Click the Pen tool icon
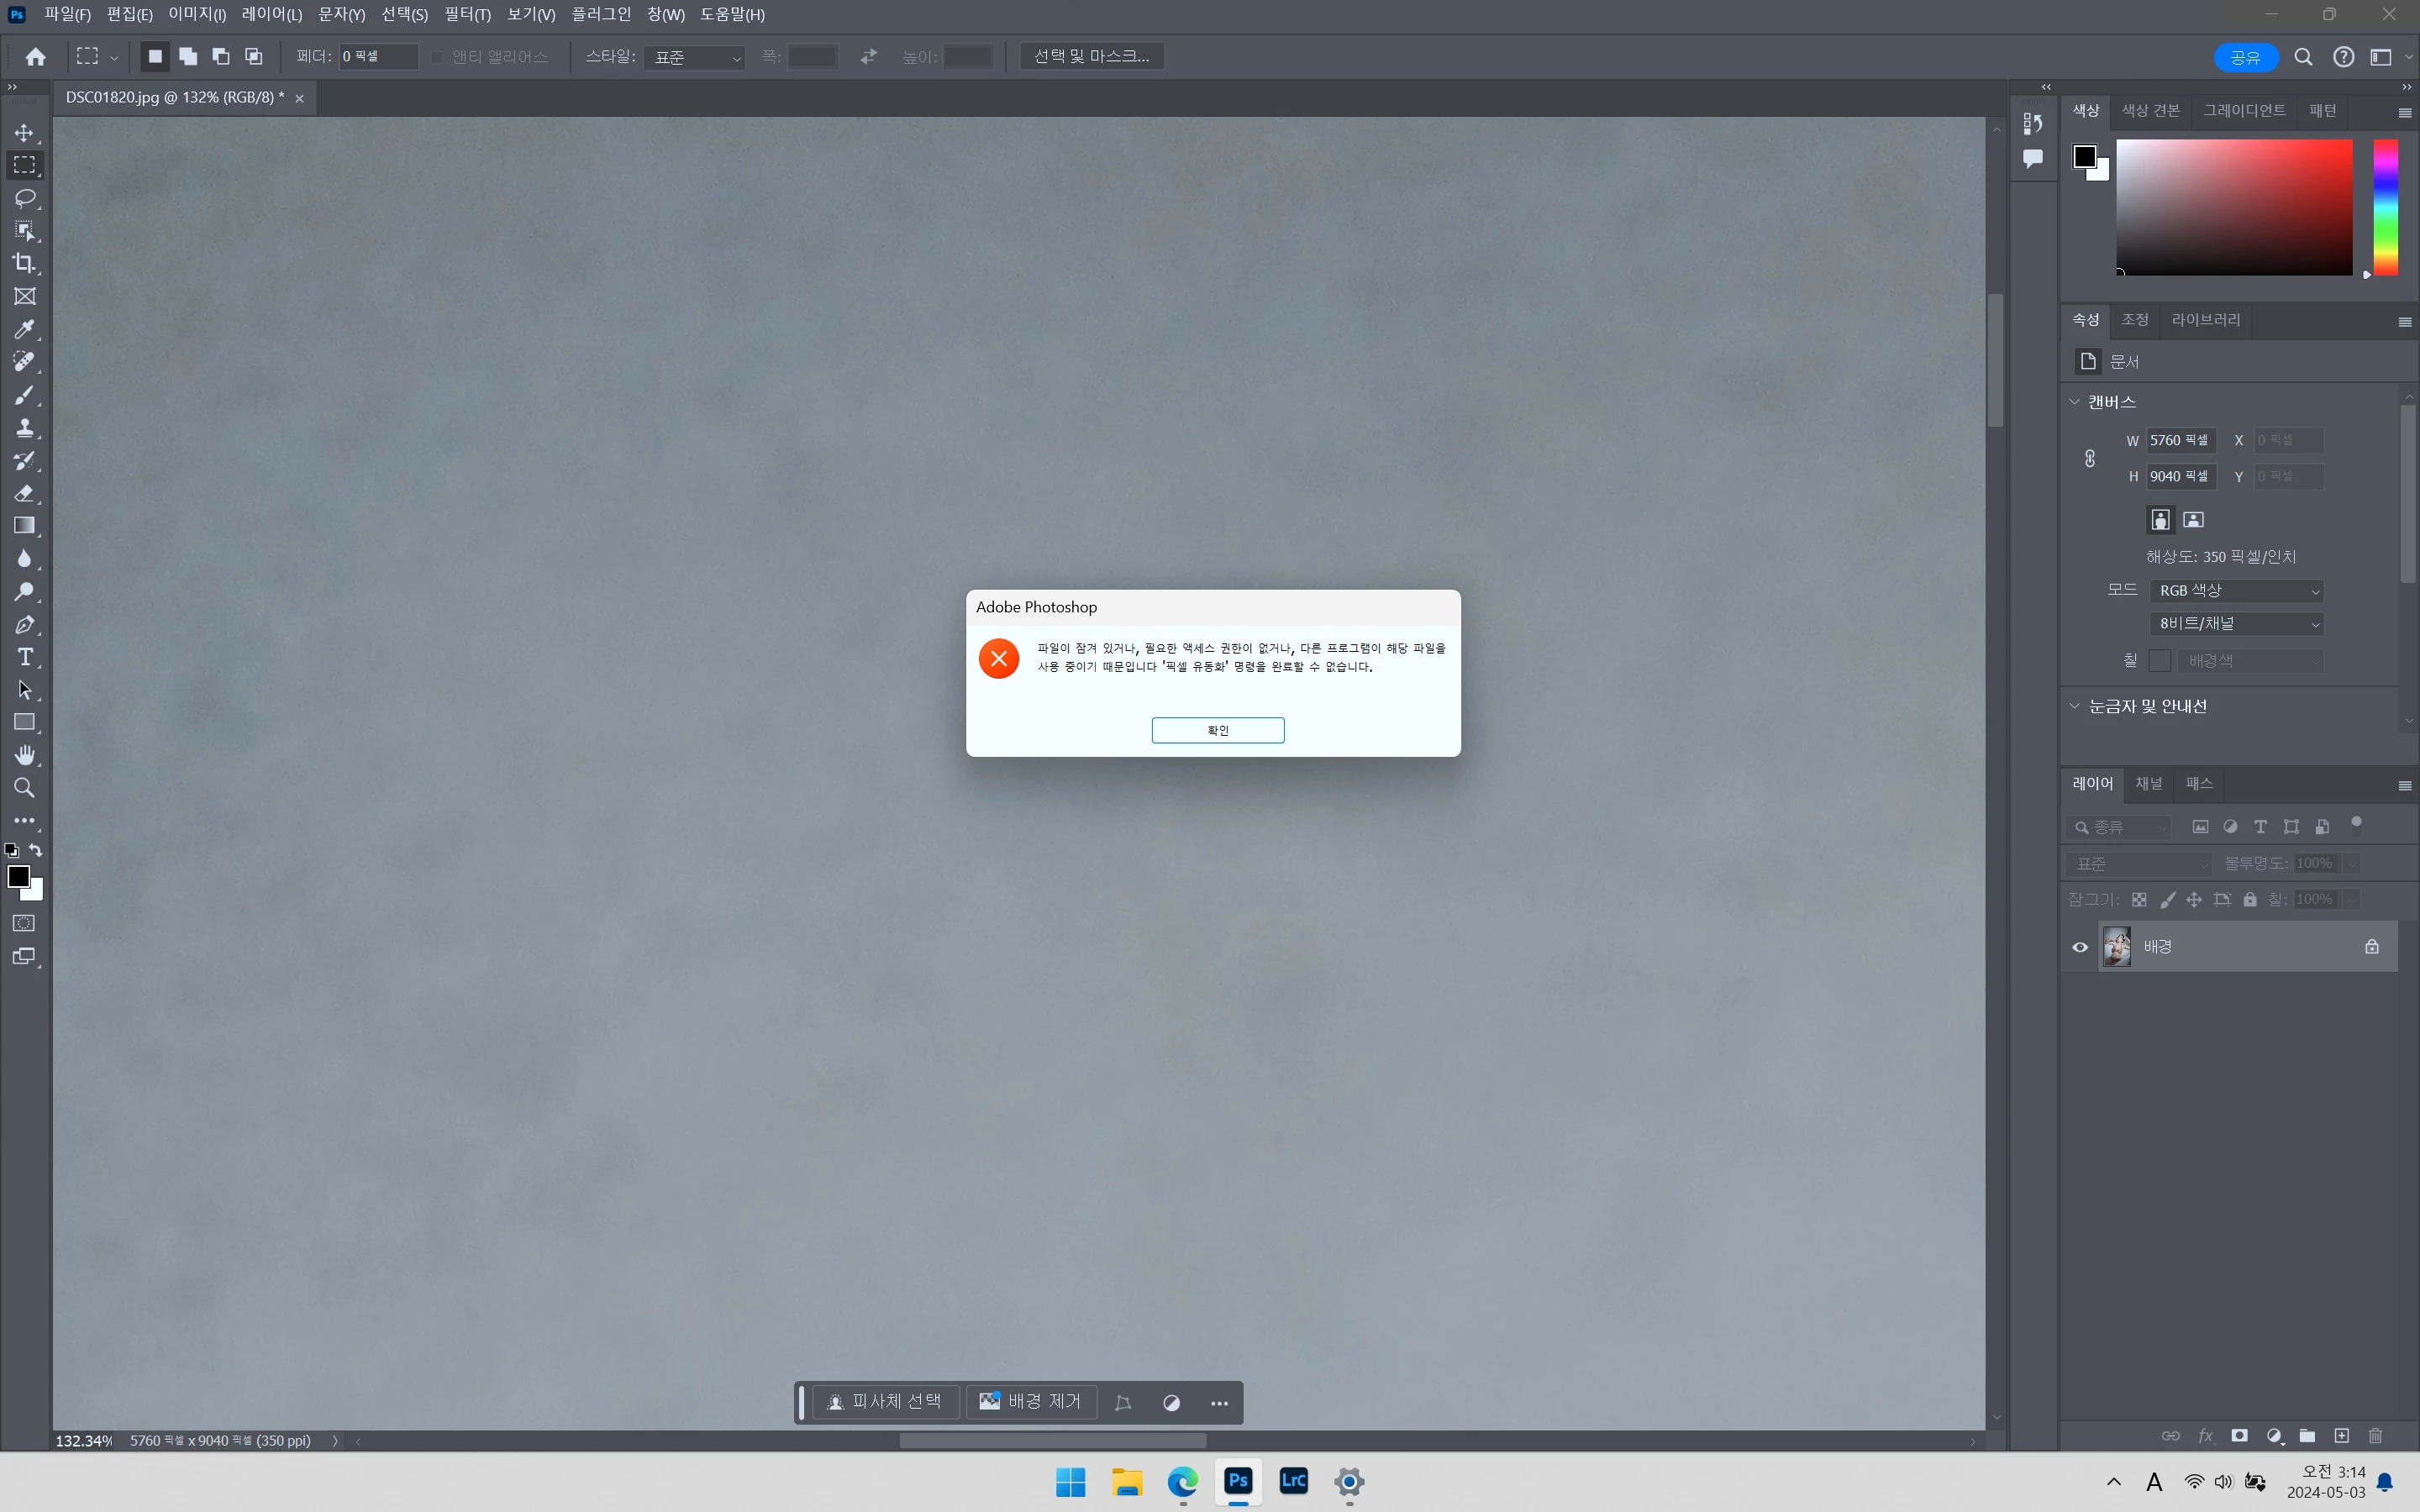 pos(24,625)
